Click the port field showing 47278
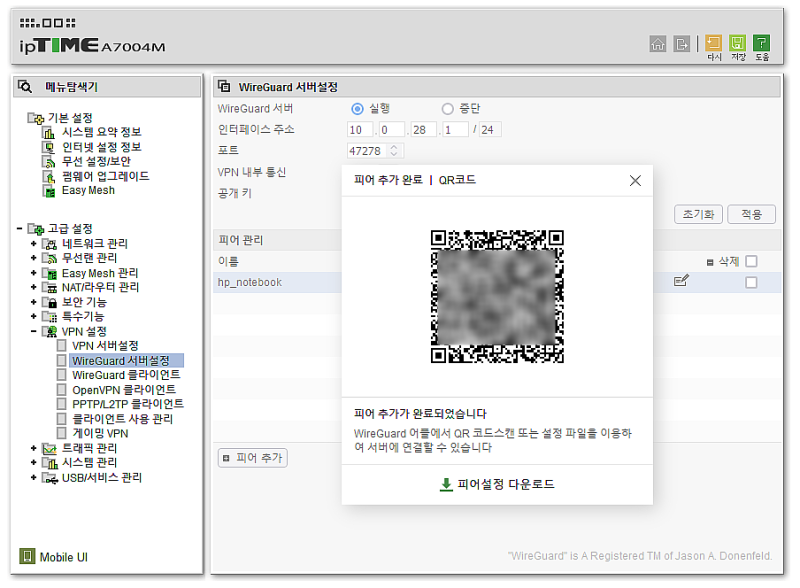The height and width of the screenshot is (588, 800). (x=375, y=151)
